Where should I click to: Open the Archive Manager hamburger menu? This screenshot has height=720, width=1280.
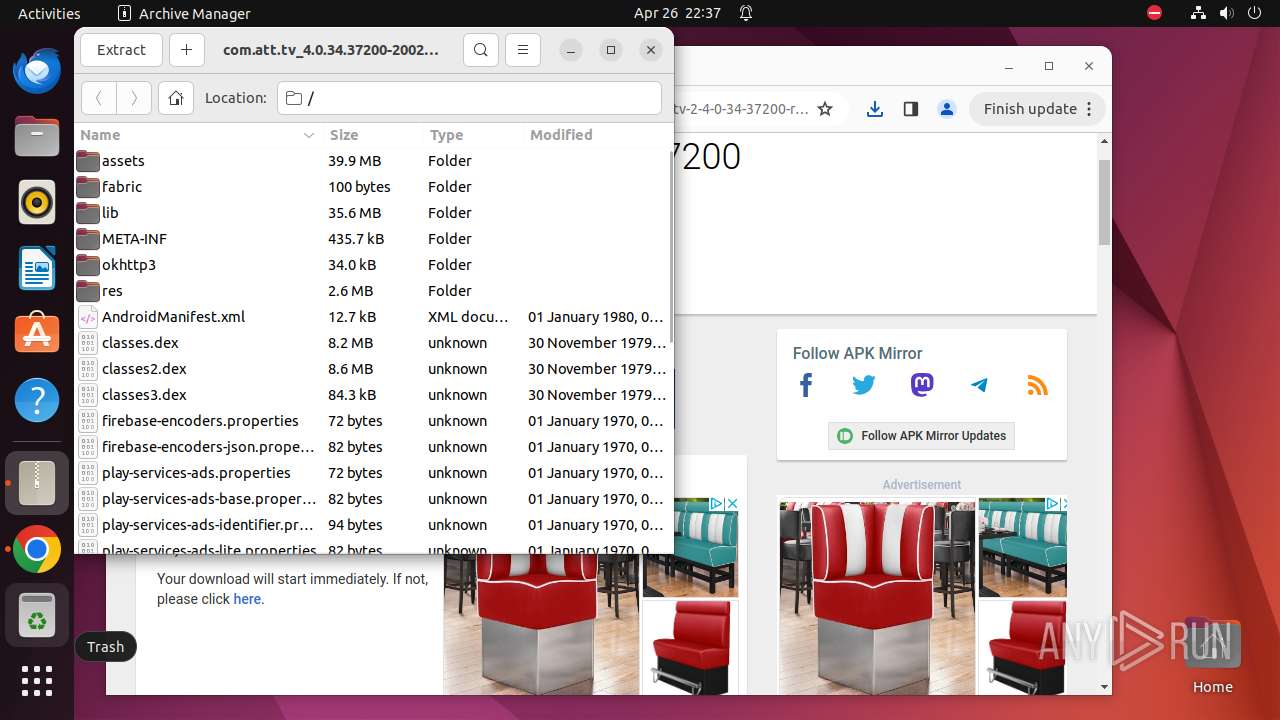pyautogui.click(x=523, y=50)
